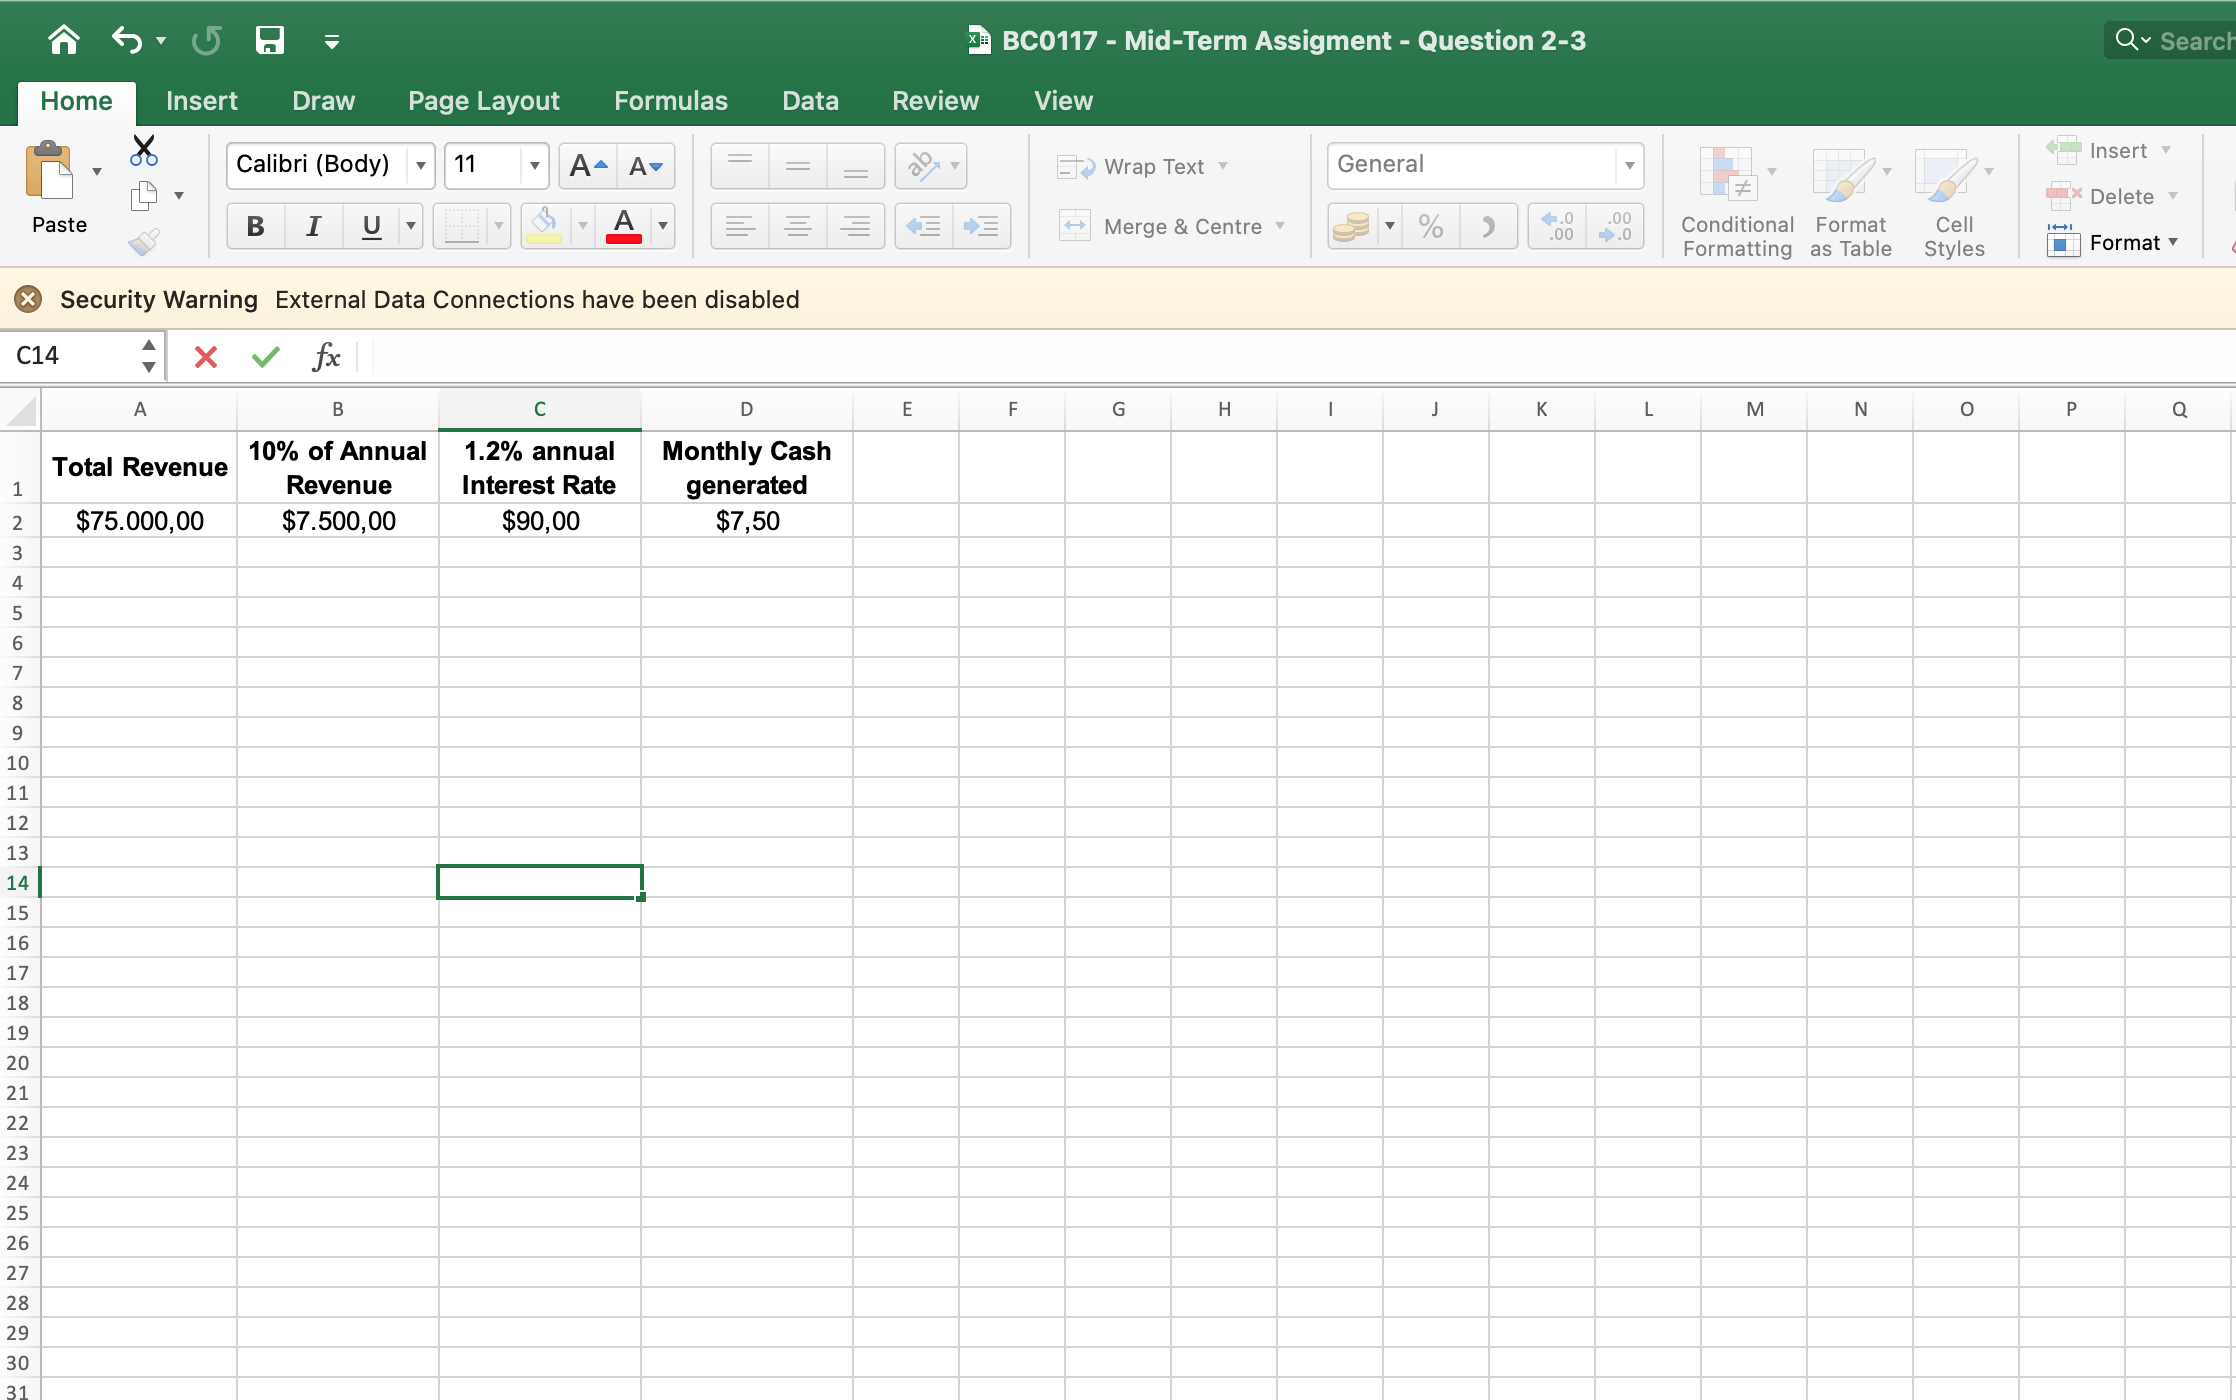
Task: Activate the Format Painter brush
Action: (144, 242)
